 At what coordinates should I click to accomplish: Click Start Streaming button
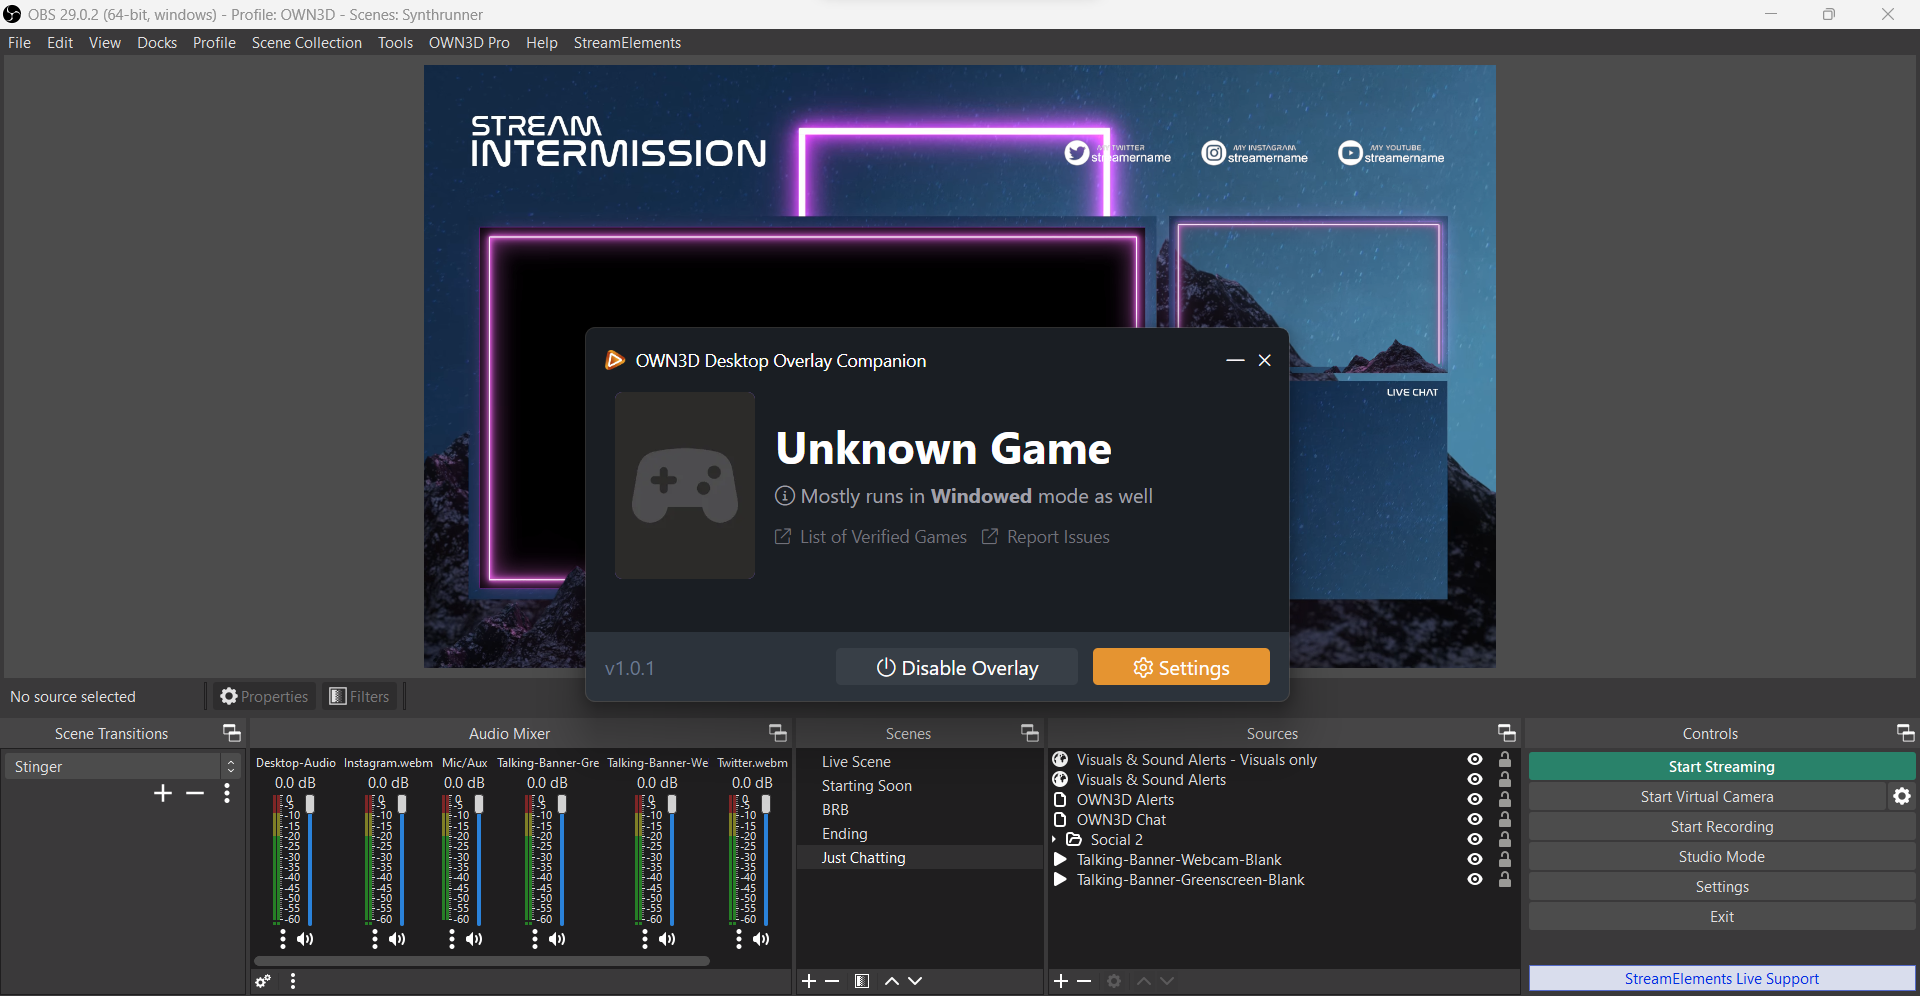[x=1721, y=766]
